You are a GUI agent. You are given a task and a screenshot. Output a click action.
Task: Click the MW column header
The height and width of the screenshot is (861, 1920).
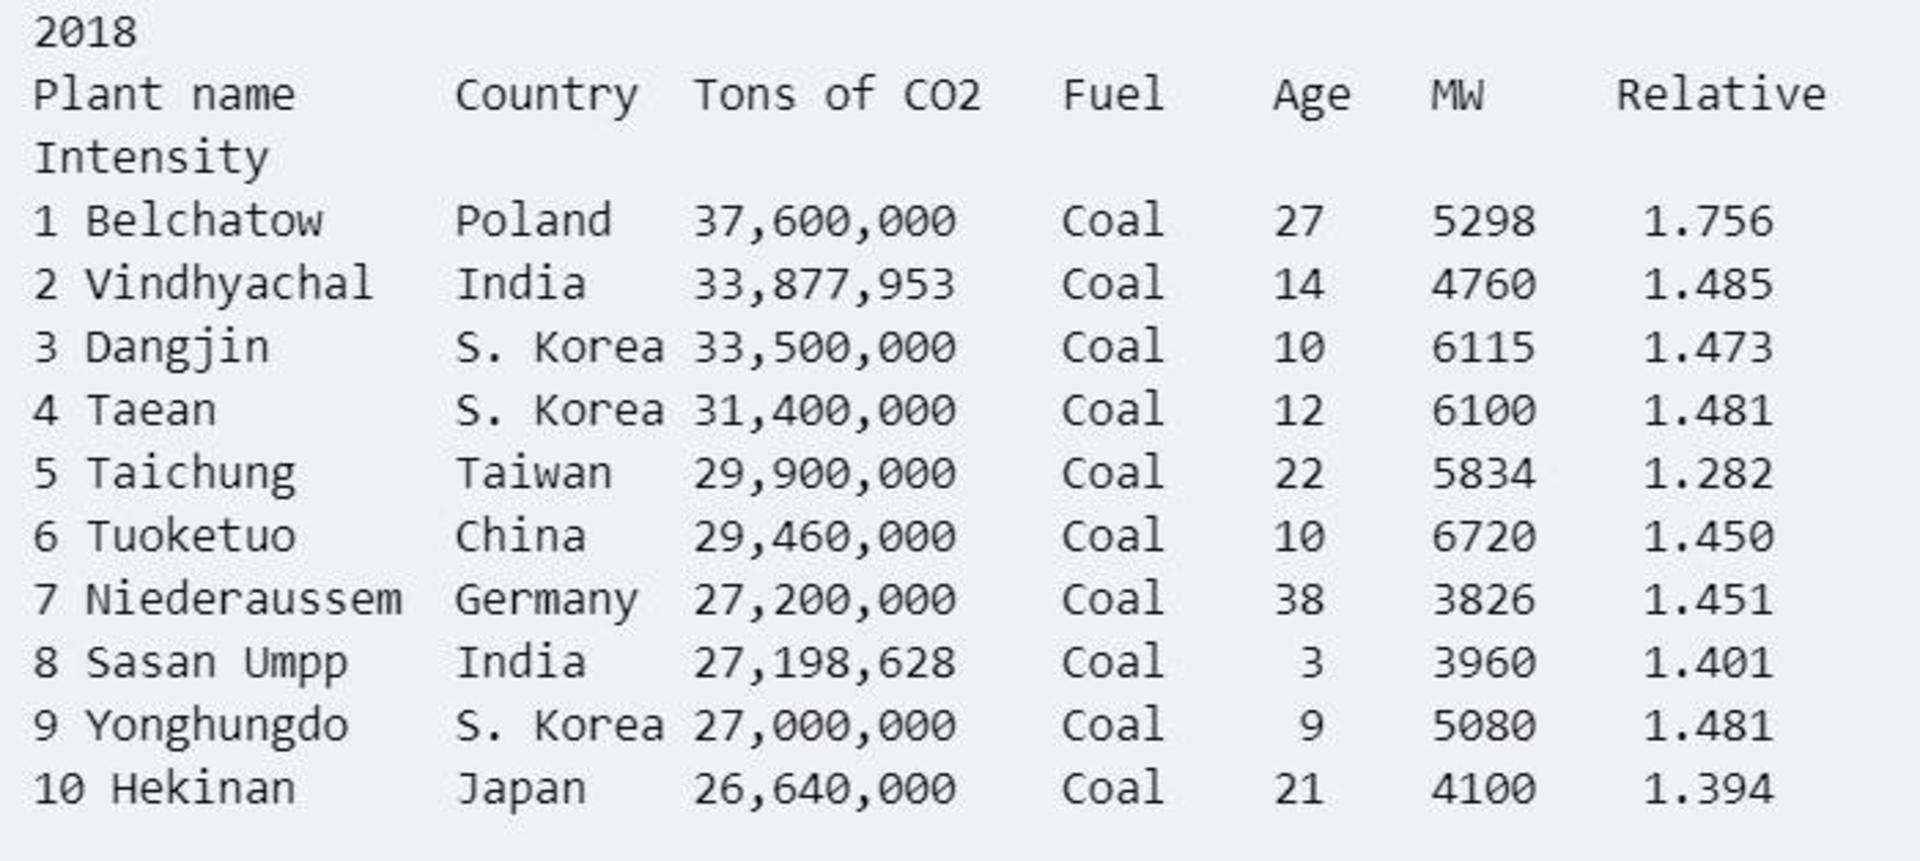[x=1457, y=95]
